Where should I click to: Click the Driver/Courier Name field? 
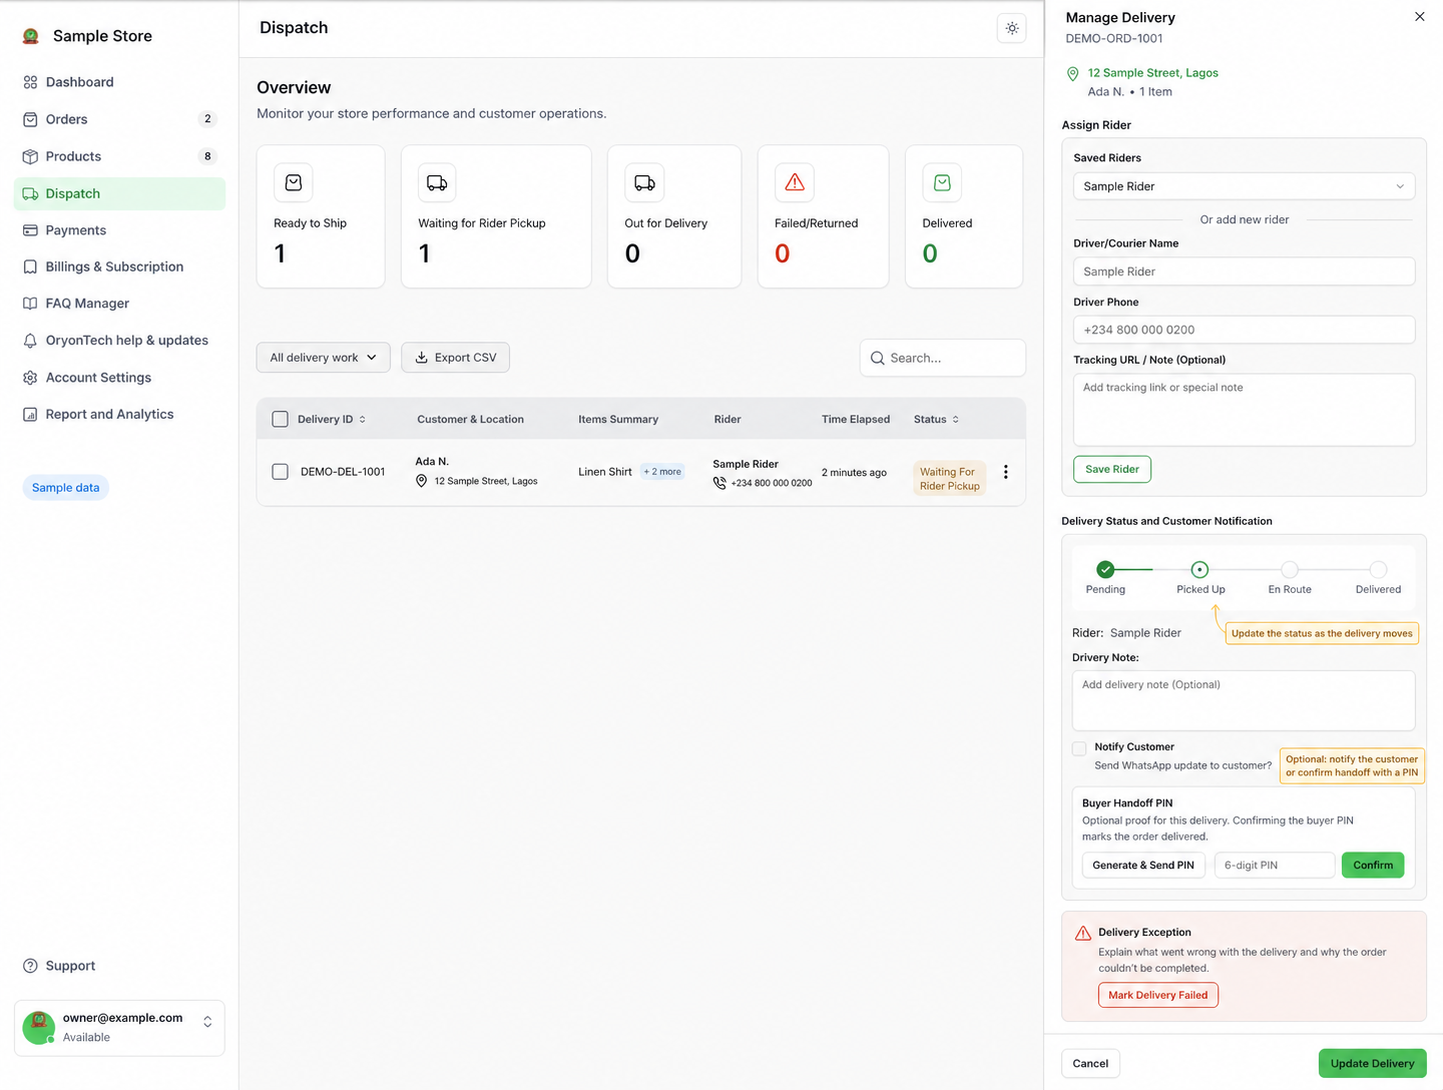[x=1244, y=271]
